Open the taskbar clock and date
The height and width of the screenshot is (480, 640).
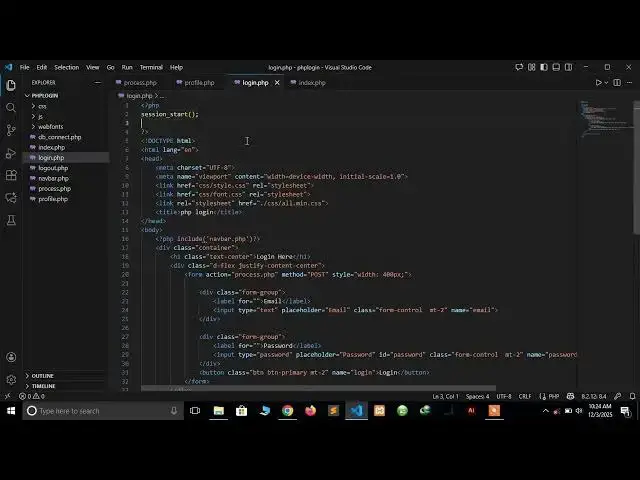(600, 411)
